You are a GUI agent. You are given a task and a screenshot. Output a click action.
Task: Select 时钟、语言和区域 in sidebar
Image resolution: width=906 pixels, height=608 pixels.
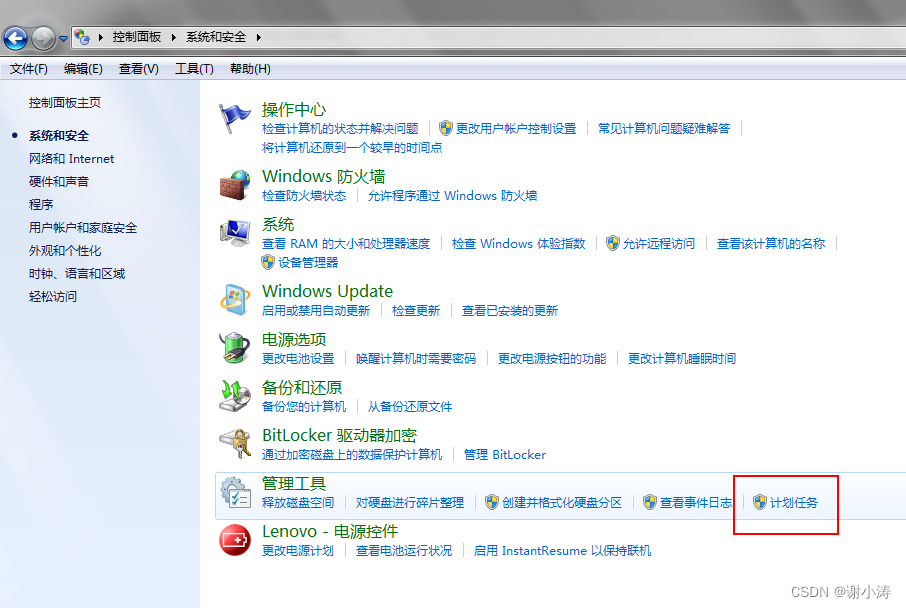[77, 274]
